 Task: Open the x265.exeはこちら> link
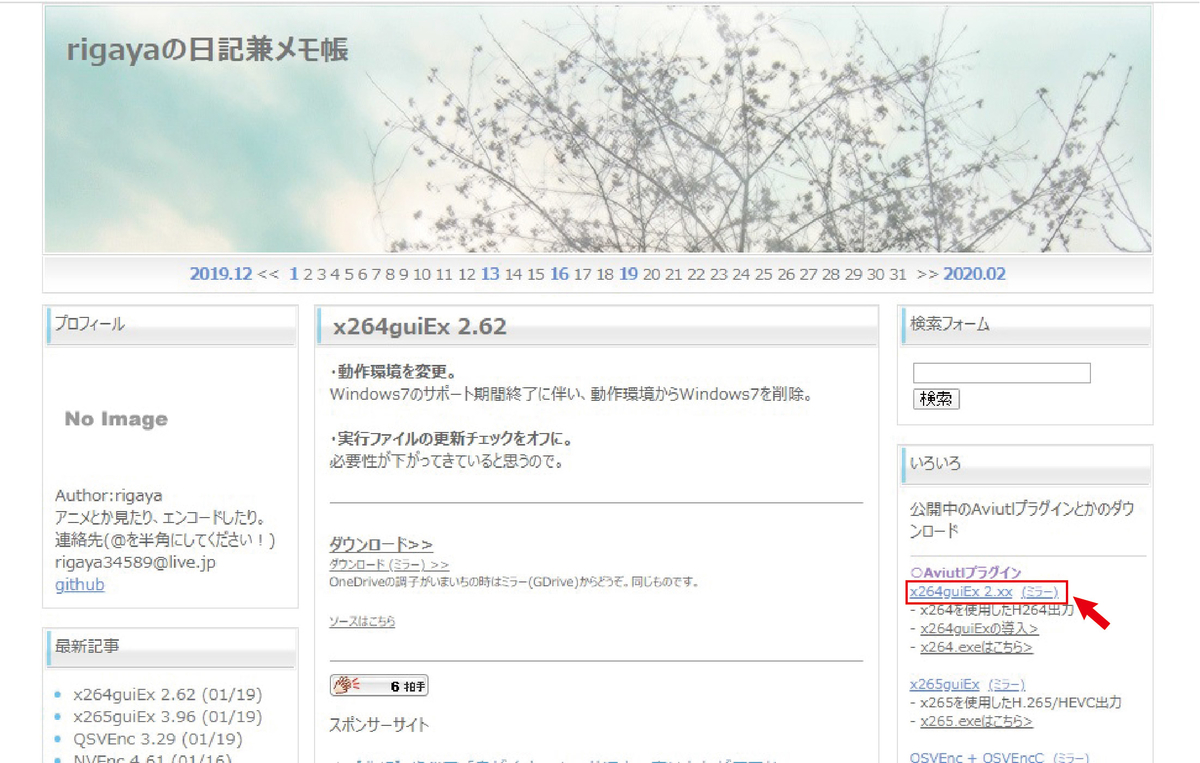point(976,721)
